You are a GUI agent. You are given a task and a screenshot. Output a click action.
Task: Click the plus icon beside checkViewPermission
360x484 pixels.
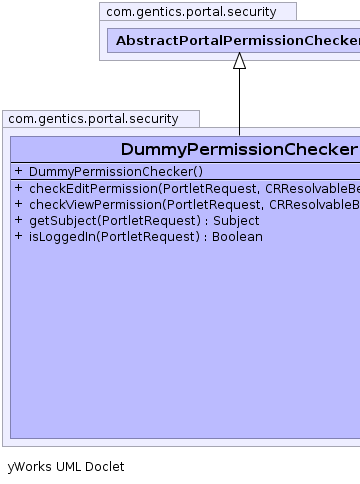pos(18,204)
